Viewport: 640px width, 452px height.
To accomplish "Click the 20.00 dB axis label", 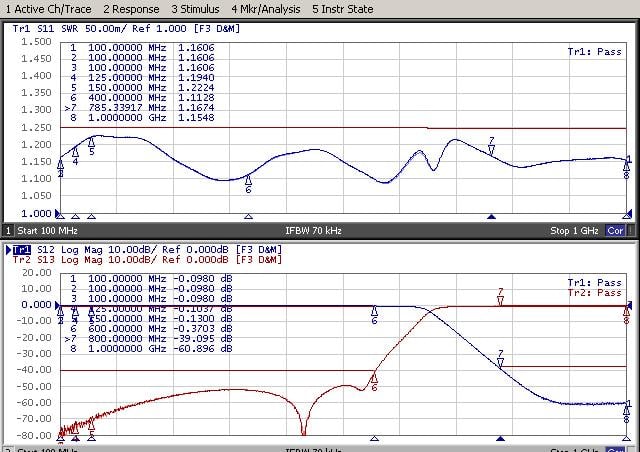I will tap(37, 272).
